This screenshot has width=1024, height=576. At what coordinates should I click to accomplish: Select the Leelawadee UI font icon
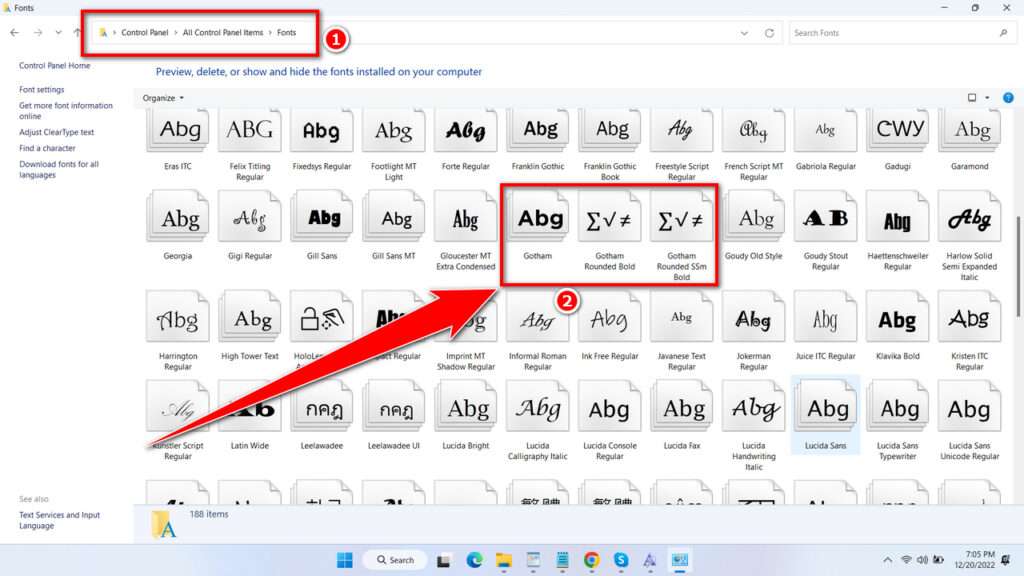[x=394, y=407]
